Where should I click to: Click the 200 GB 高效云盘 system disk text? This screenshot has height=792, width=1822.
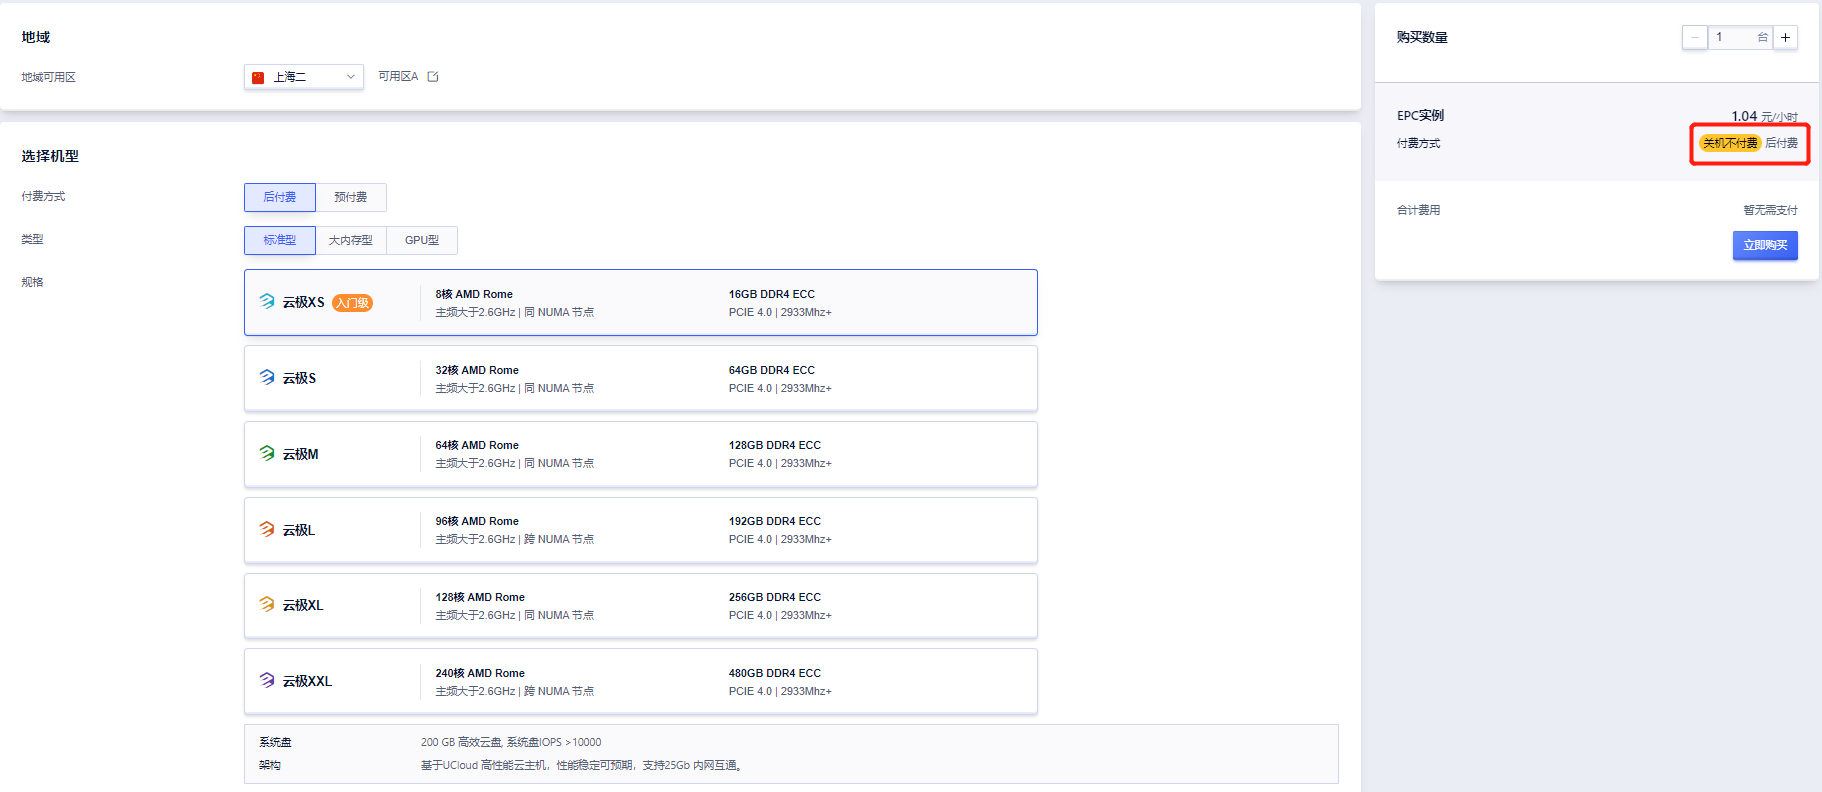[x=511, y=742]
